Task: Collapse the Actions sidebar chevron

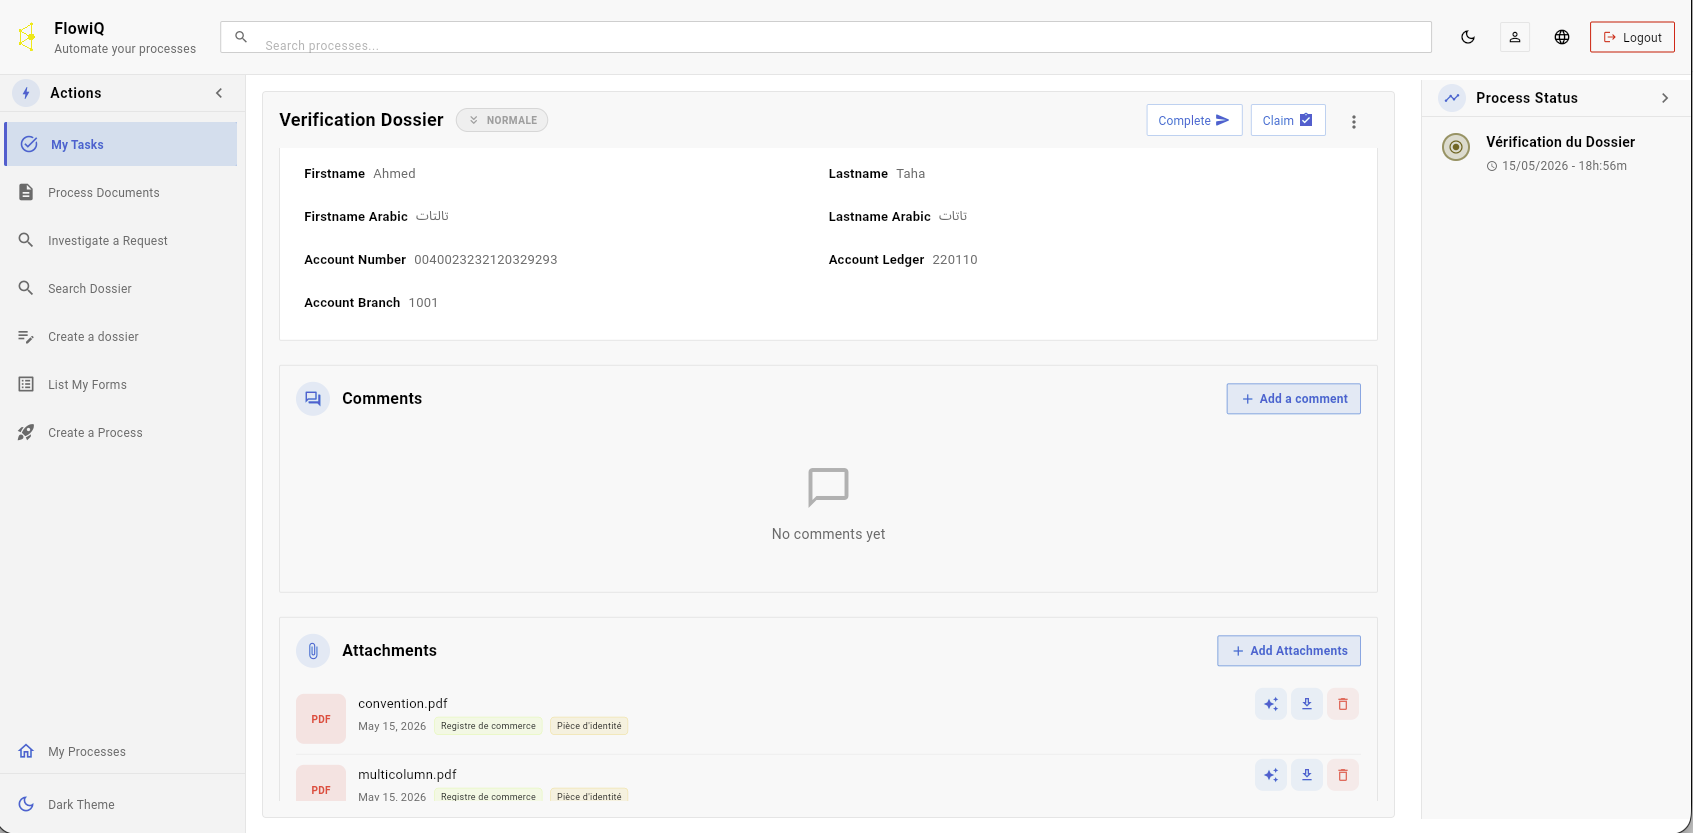Action: click(219, 93)
